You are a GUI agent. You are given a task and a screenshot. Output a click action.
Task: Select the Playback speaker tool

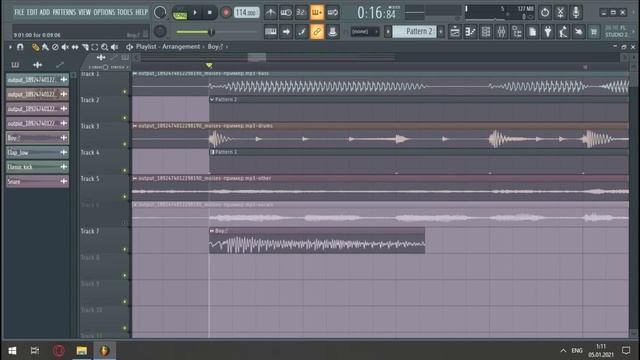115,47
